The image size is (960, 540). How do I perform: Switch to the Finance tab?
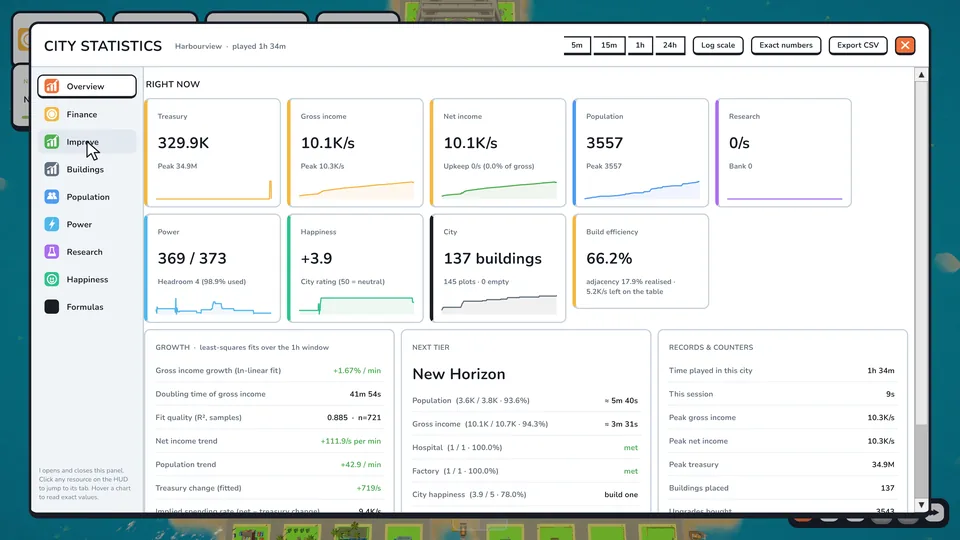pos(87,114)
